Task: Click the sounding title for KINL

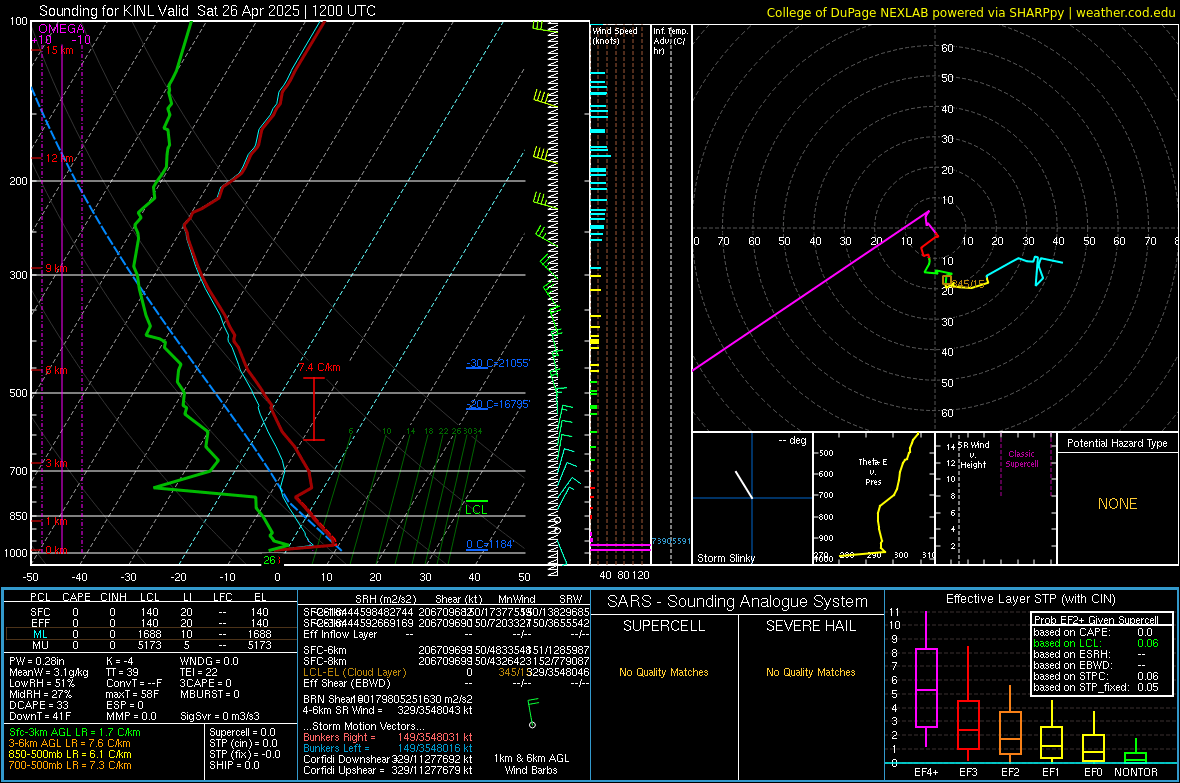Action: pos(207,11)
